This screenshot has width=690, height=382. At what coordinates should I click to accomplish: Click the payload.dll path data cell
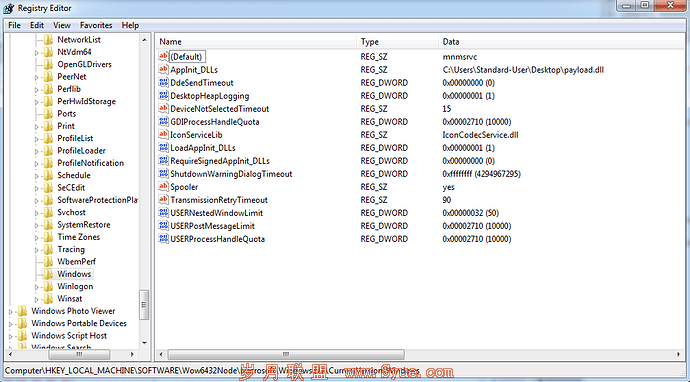[x=523, y=70]
